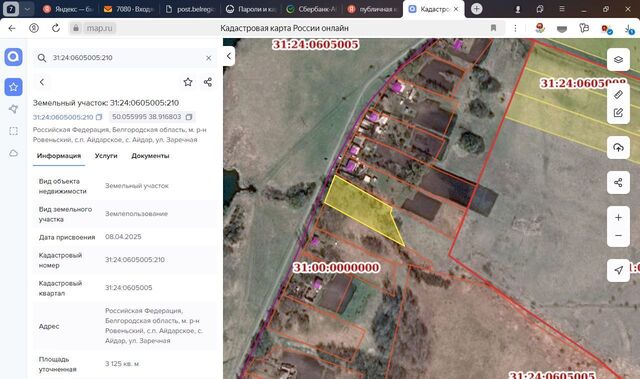Copy coordinates 50.055995 38.916803
Viewport: 640px width, 379px height.
point(189,117)
